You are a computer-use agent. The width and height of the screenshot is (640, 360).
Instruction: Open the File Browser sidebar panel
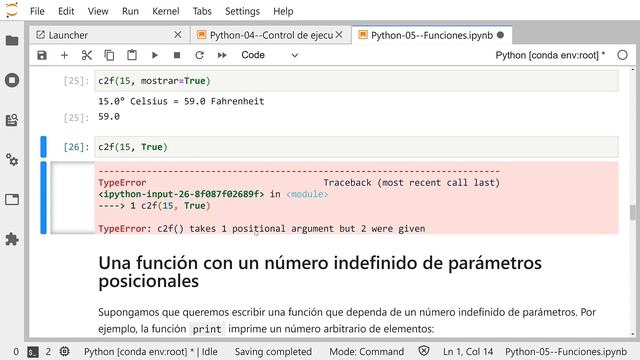(x=12, y=40)
